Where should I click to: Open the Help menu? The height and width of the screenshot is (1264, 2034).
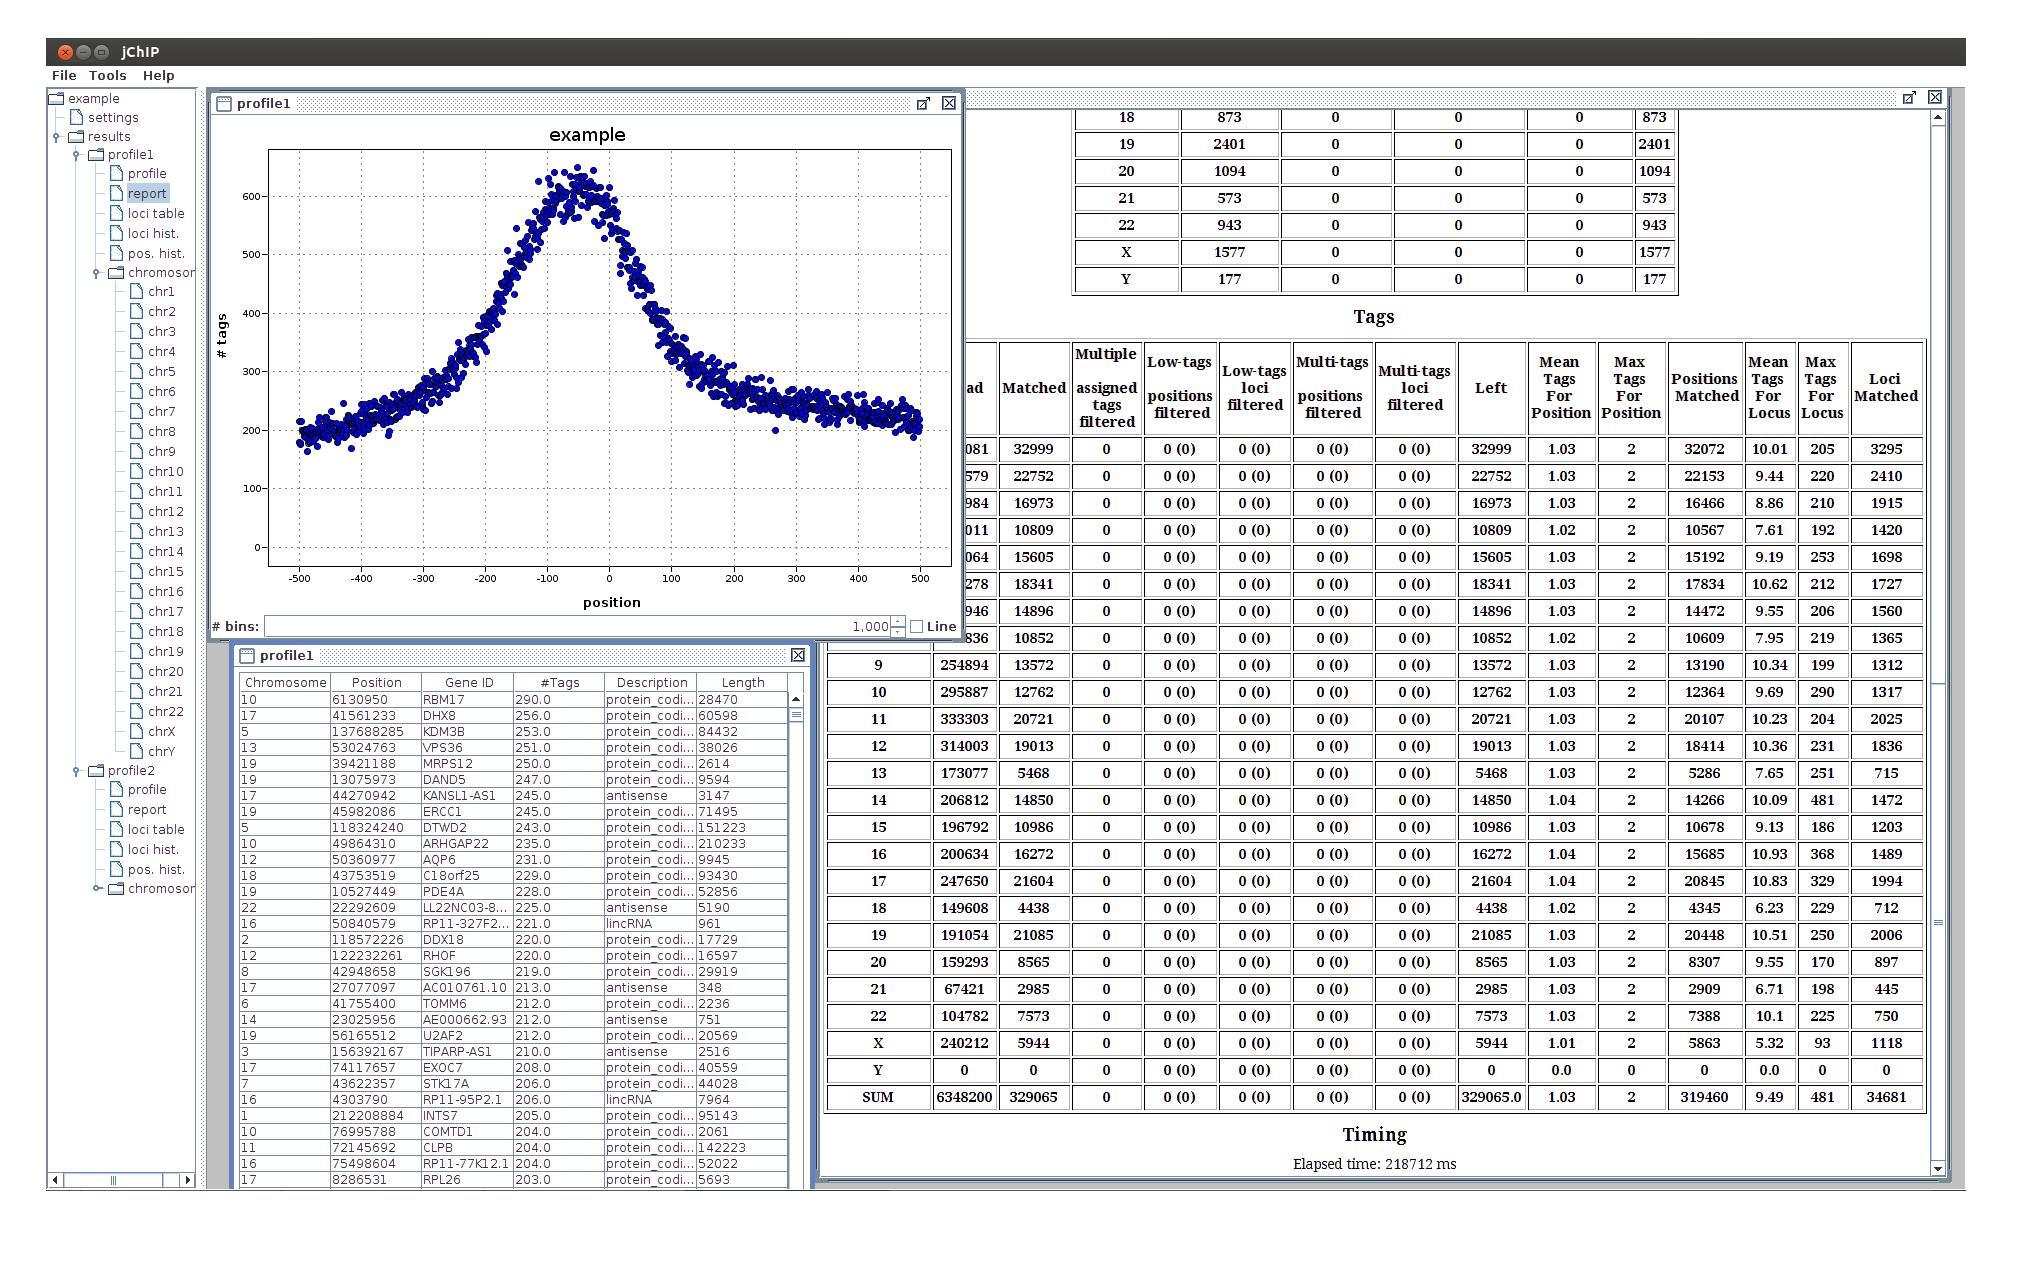(158, 75)
